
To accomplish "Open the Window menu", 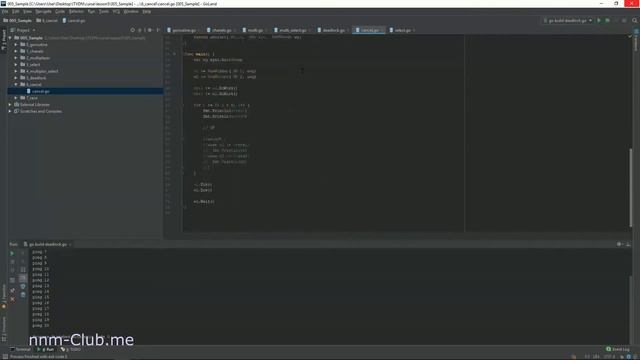I will pyautogui.click(x=131, y=11).
